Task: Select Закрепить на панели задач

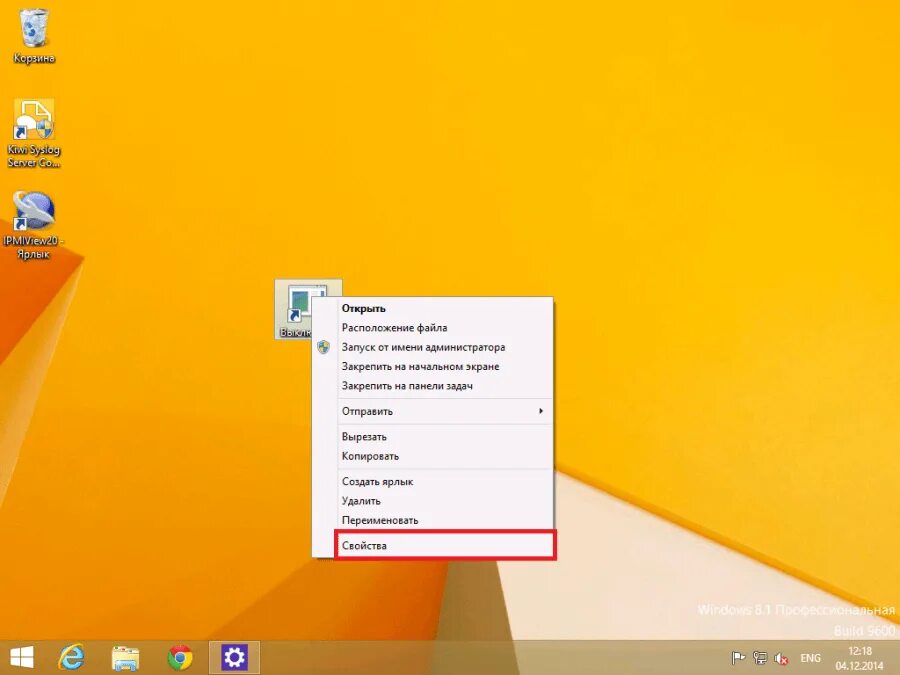Action: click(x=433, y=386)
